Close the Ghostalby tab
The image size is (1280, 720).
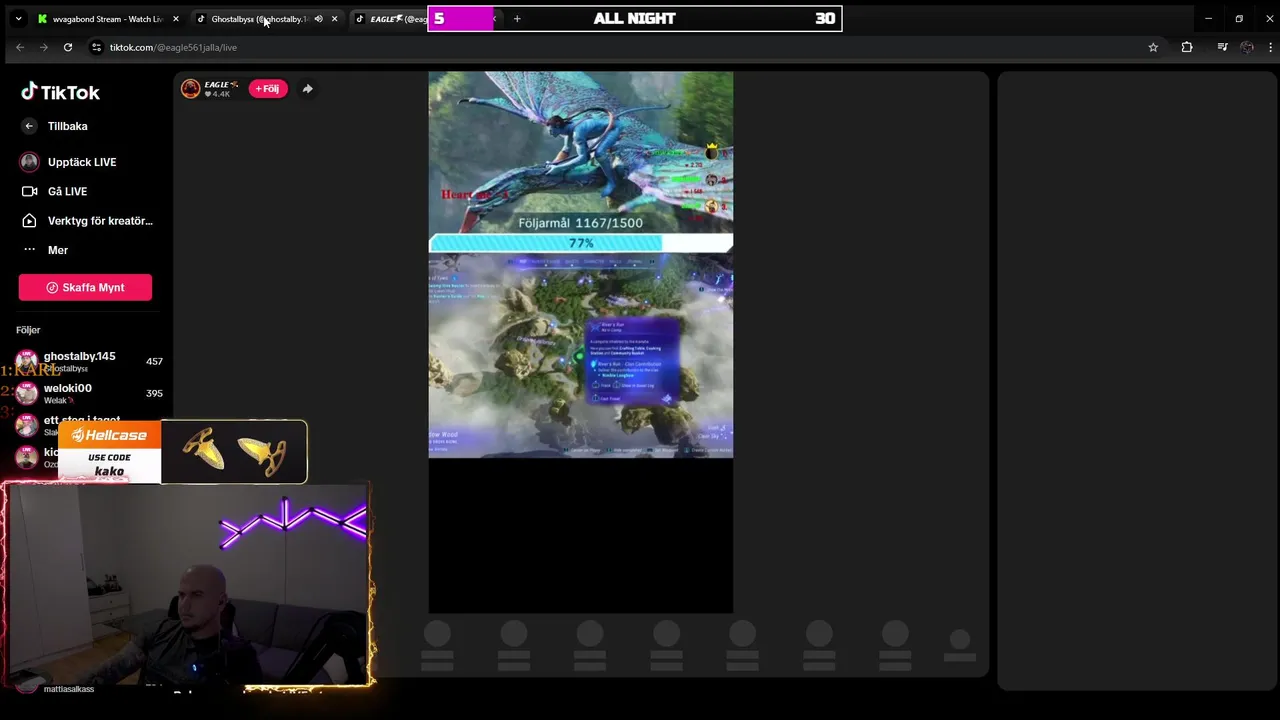coord(334,19)
